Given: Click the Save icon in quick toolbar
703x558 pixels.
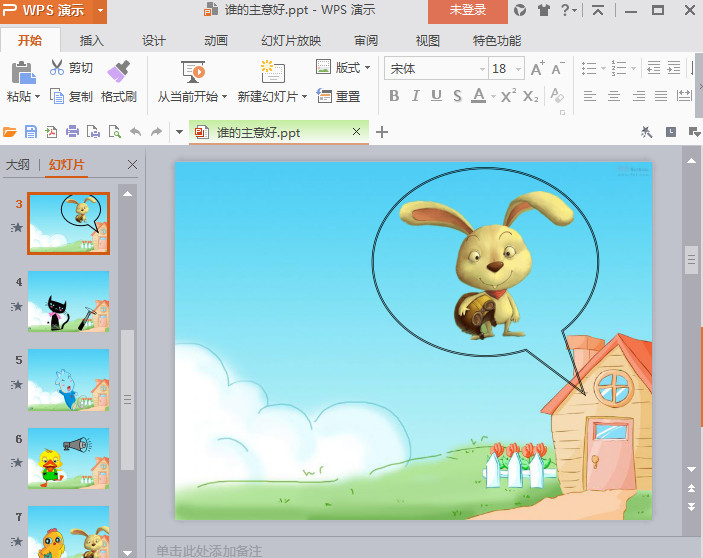Looking at the screenshot, I should (x=30, y=132).
